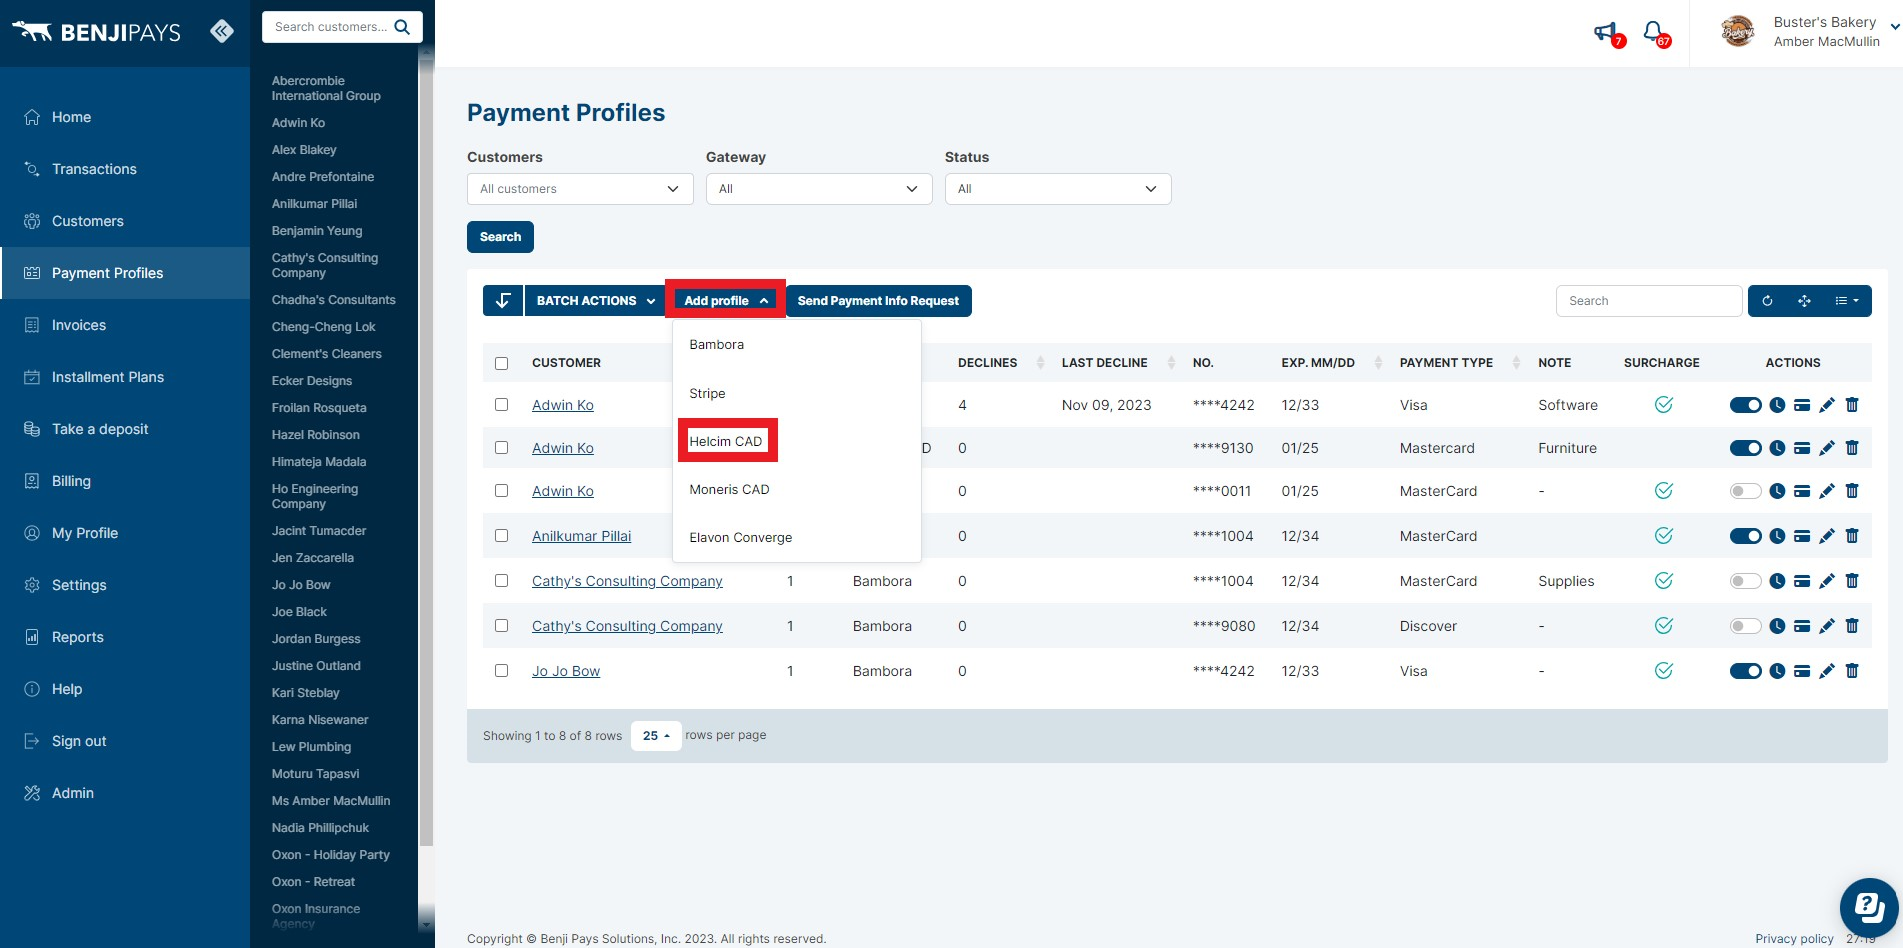Open the Status filter dropdown
This screenshot has height=948, width=1903.
pos(1058,189)
